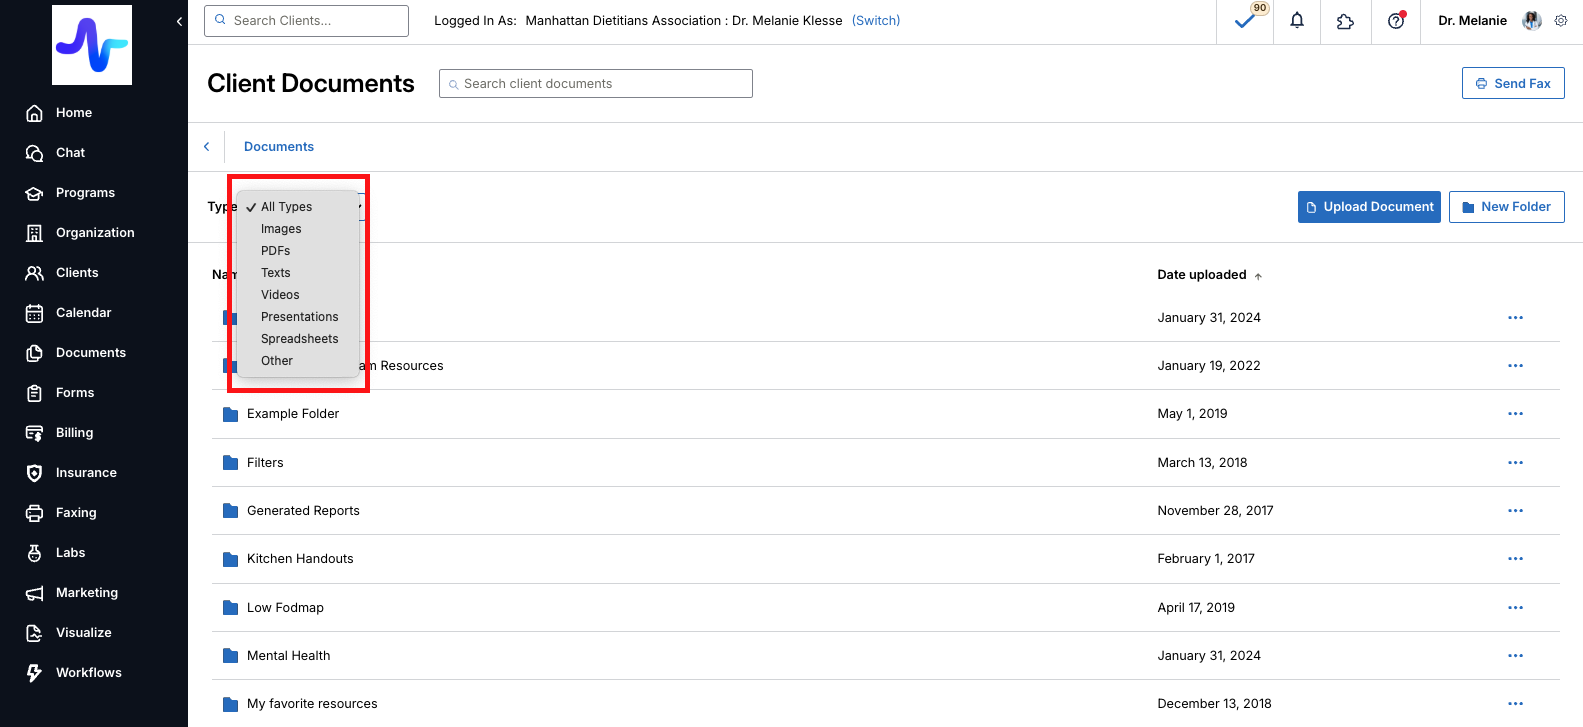Open the Calendar section

click(x=83, y=313)
